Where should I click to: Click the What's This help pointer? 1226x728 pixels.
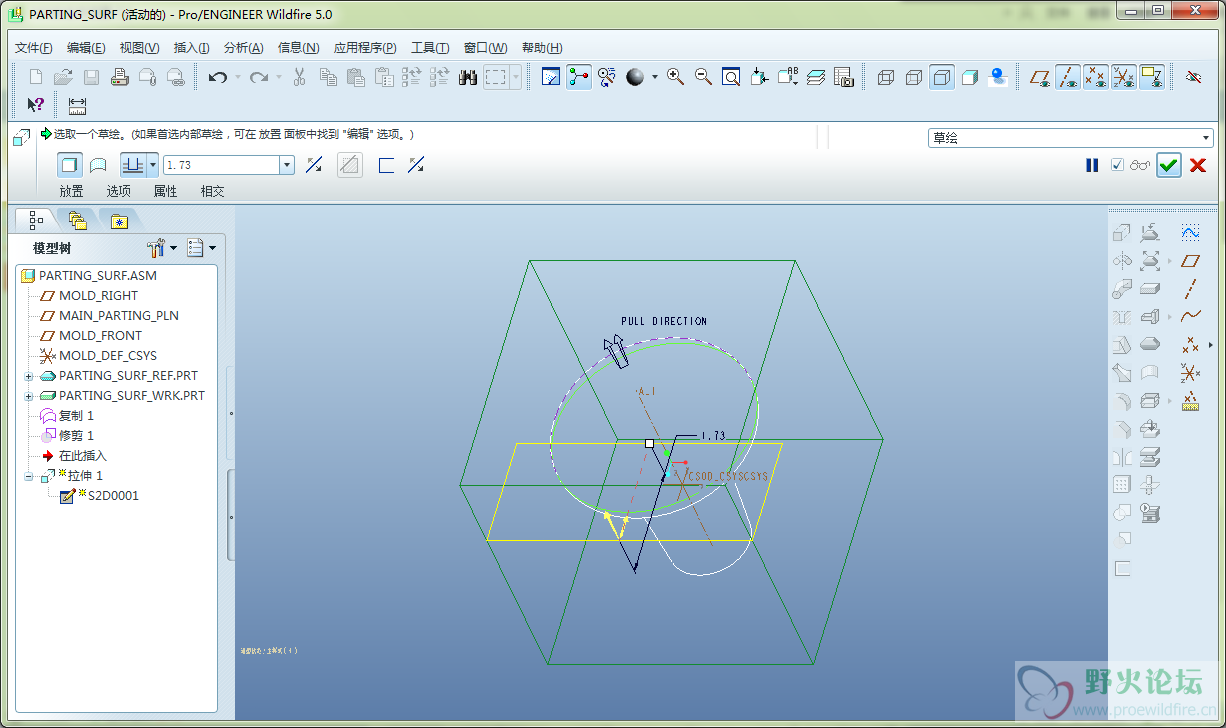pyautogui.click(x=35, y=105)
